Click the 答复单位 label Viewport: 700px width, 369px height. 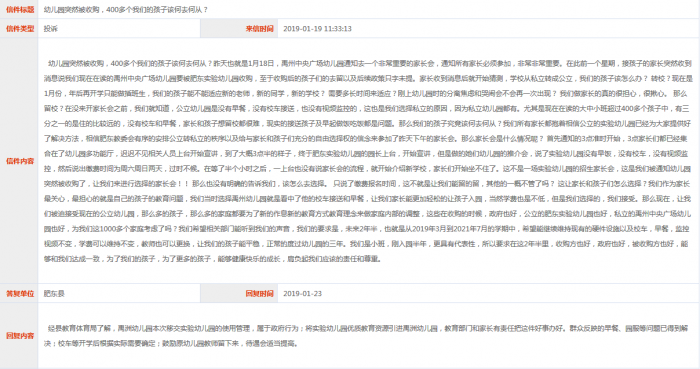[x=20, y=294]
